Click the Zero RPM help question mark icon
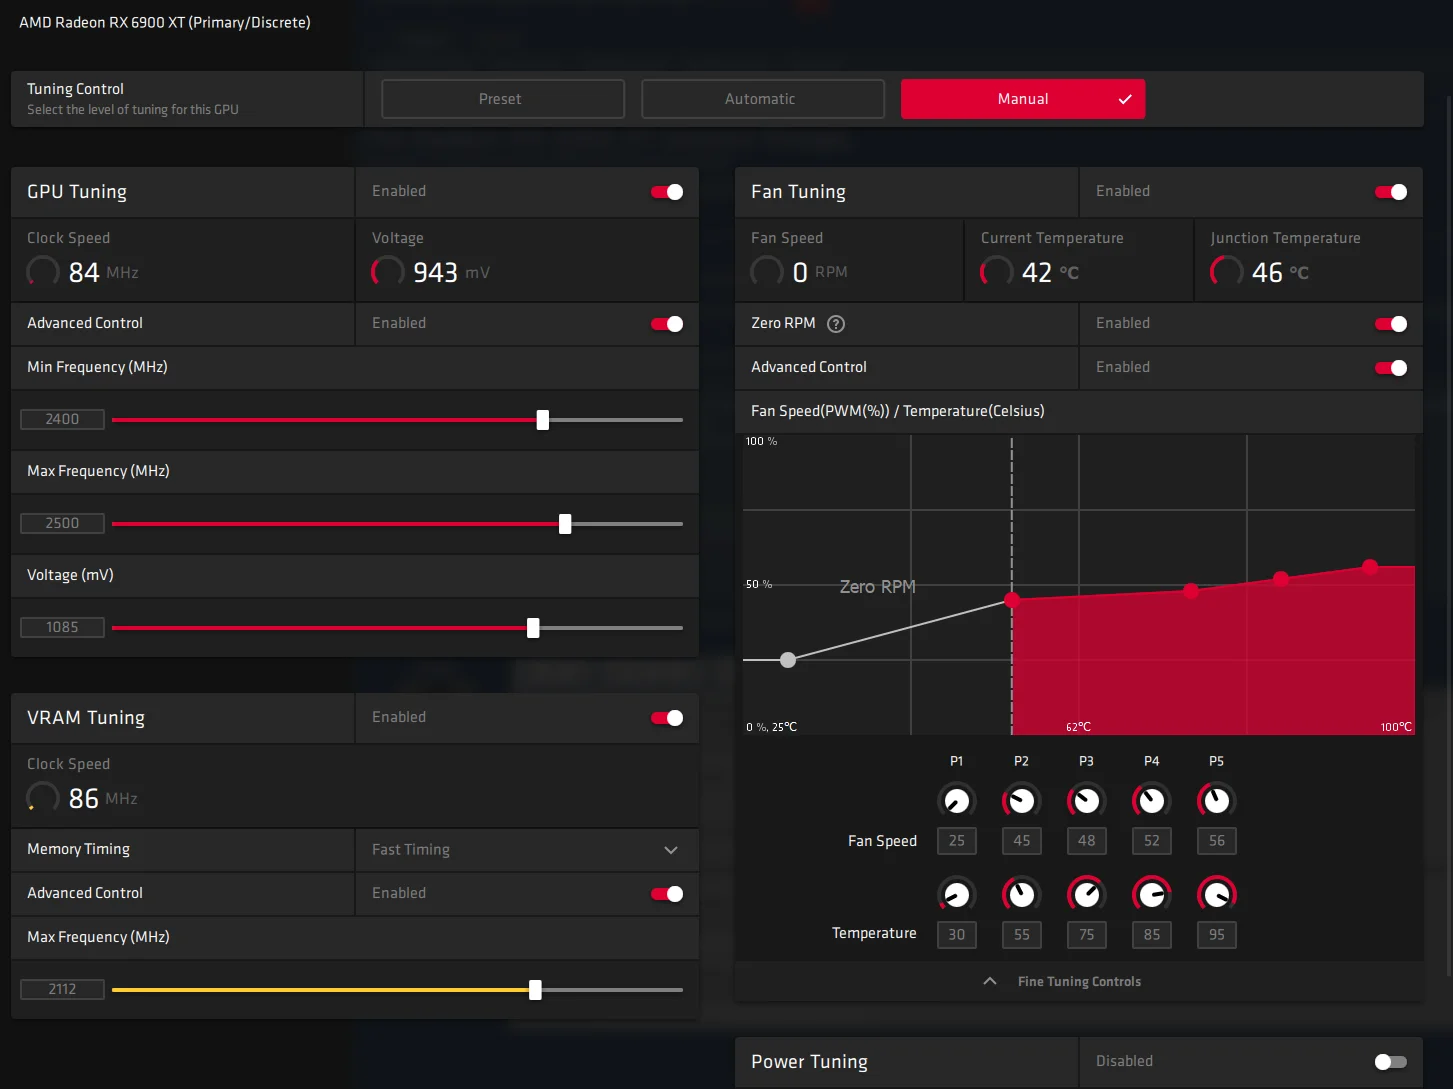1453x1089 pixels. pos(836,324)
